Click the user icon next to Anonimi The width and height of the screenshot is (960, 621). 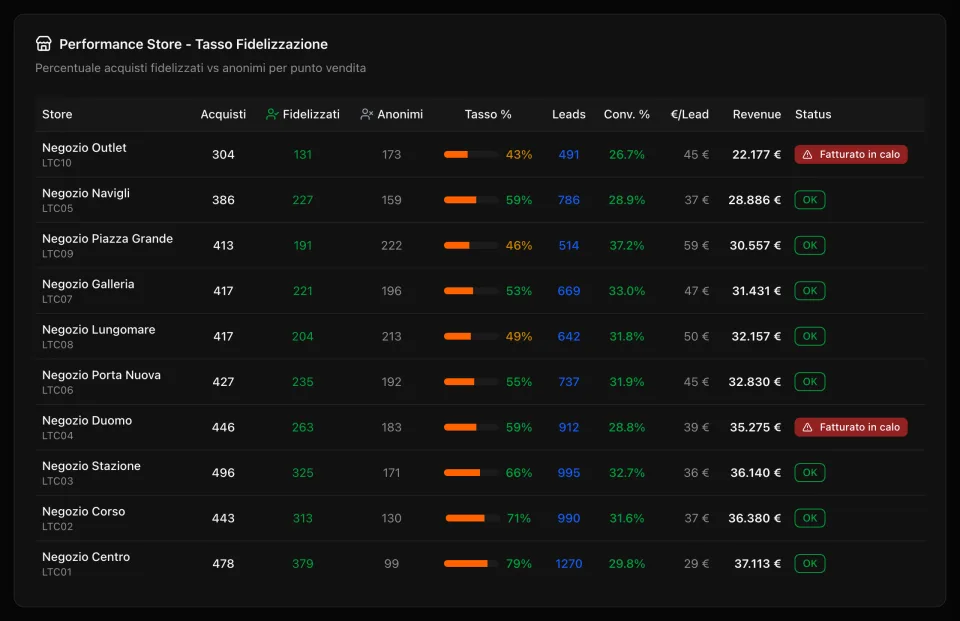click(x=366, y=115)
